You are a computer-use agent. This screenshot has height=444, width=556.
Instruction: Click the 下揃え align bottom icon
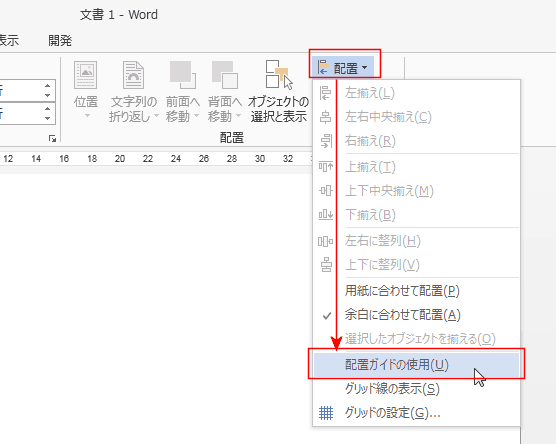[326, 215]
